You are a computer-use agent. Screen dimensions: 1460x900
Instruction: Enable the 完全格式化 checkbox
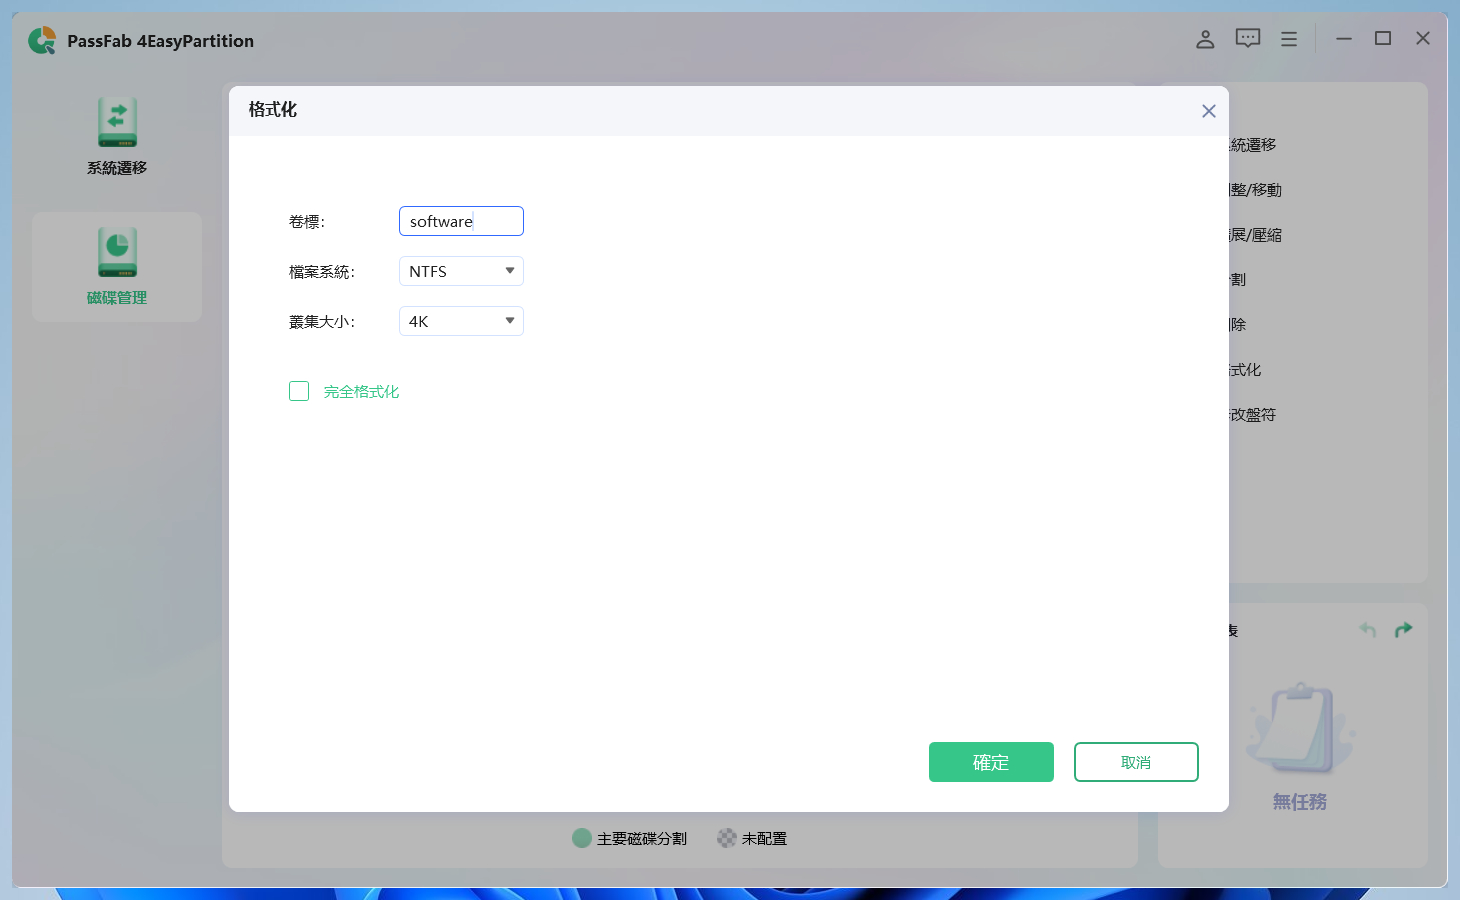[299, 391]
